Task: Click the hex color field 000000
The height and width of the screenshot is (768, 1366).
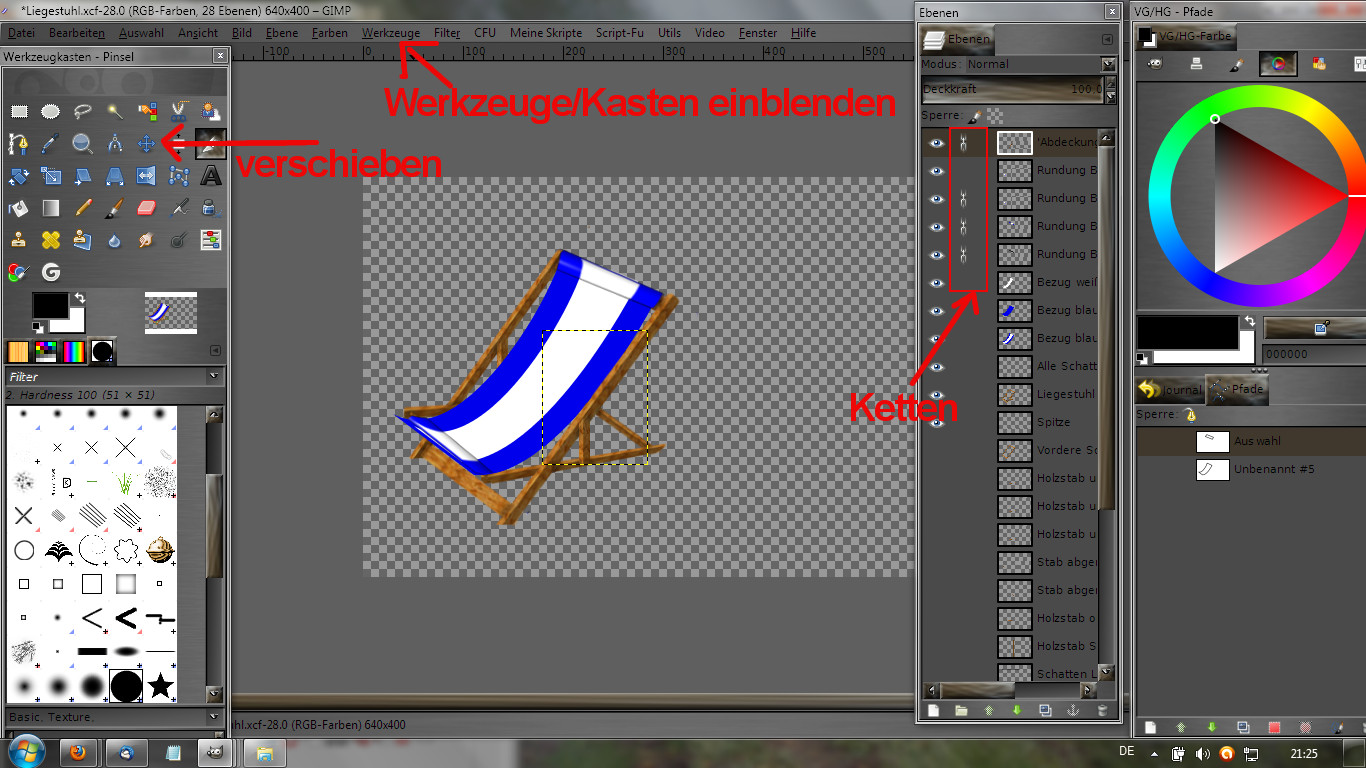Action: [x=1313, y=354]
